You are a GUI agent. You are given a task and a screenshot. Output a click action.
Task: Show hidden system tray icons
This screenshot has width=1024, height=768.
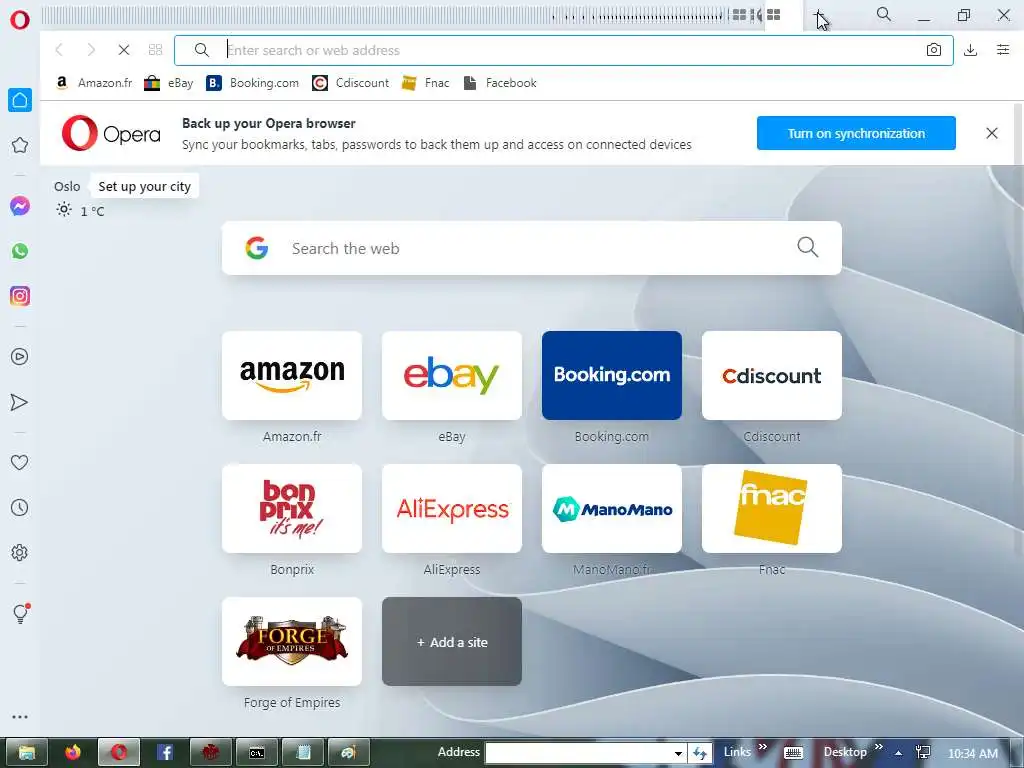pyautogui.click(x=899, y=753)
